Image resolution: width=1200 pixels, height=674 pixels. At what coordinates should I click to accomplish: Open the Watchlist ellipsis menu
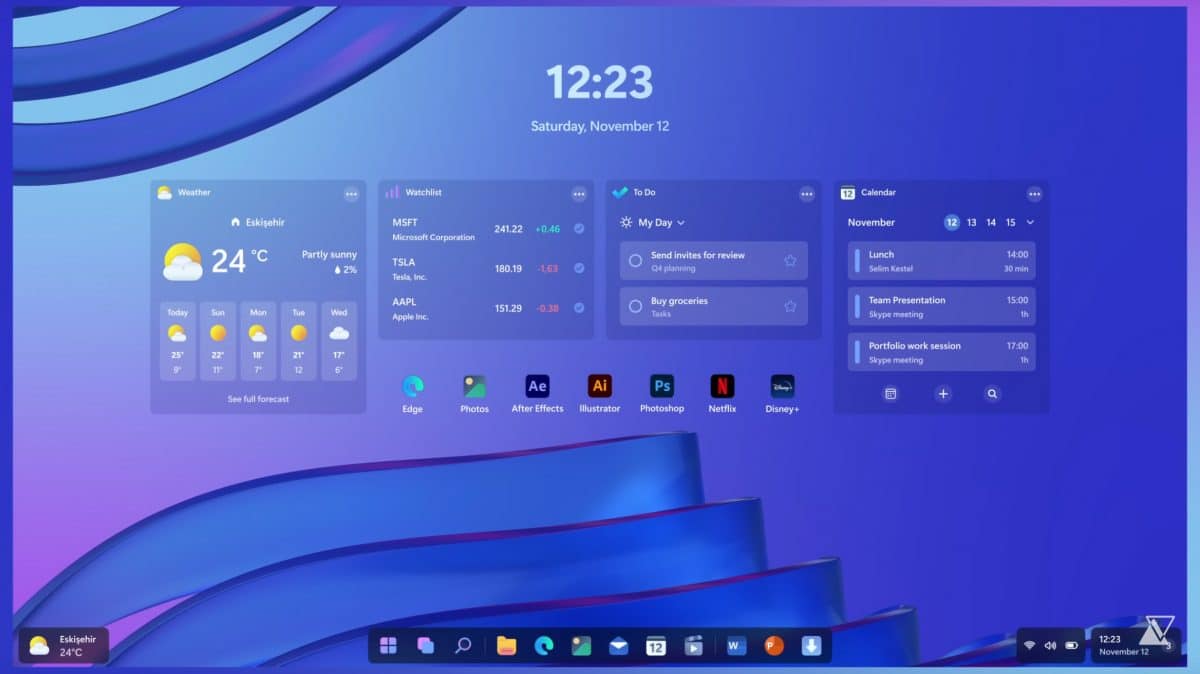[579, 194]
